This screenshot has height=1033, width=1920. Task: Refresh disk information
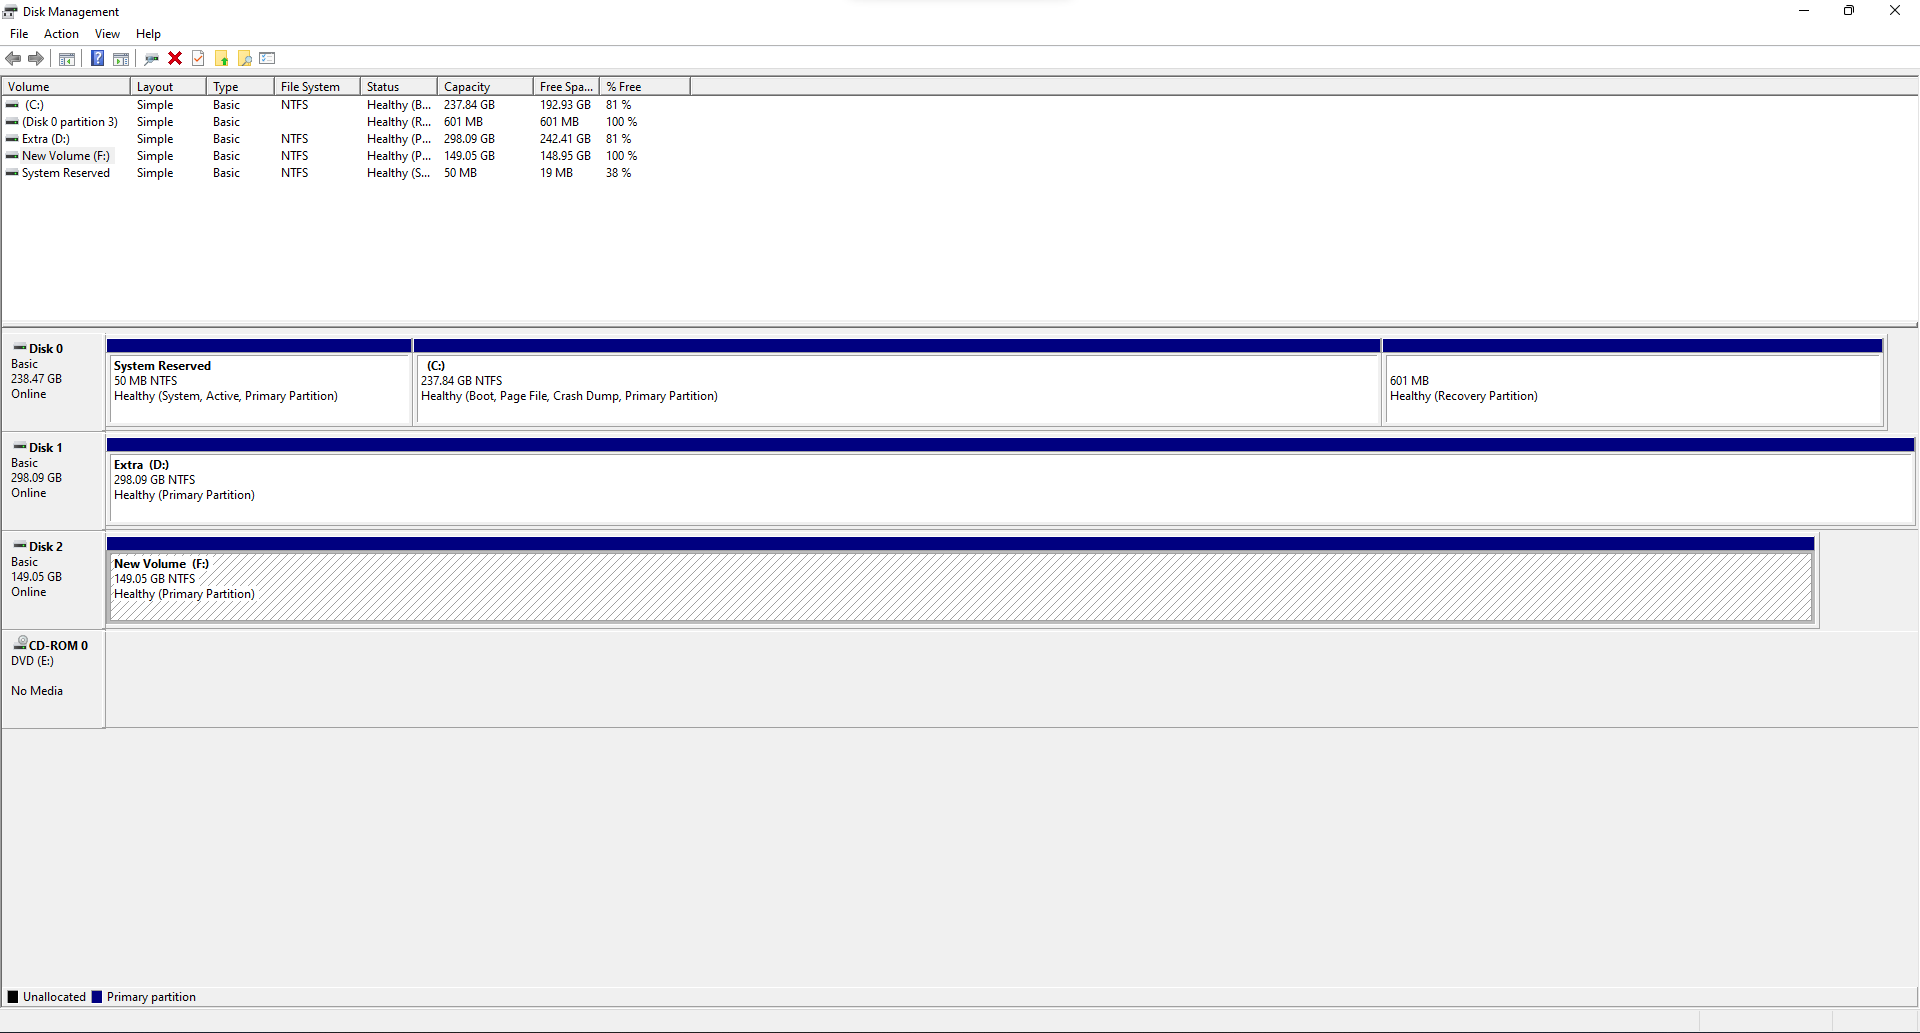tap(151, 58)
